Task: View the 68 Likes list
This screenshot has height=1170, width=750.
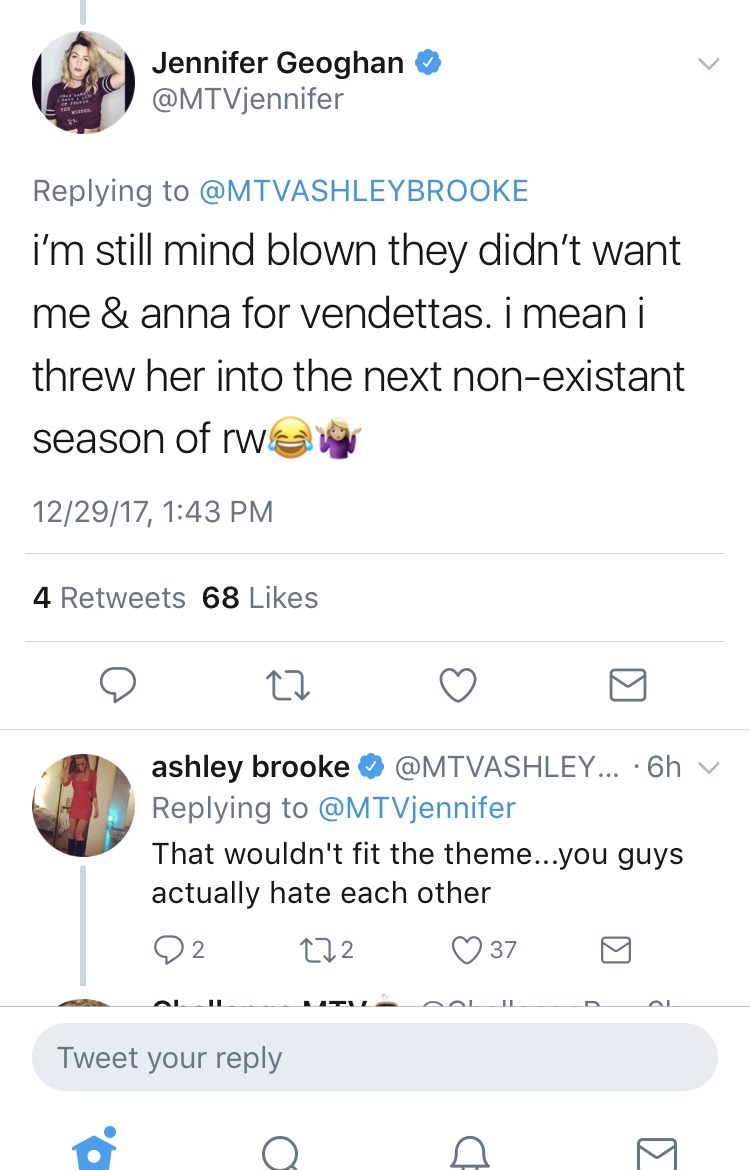Action: tap(260, 598)
